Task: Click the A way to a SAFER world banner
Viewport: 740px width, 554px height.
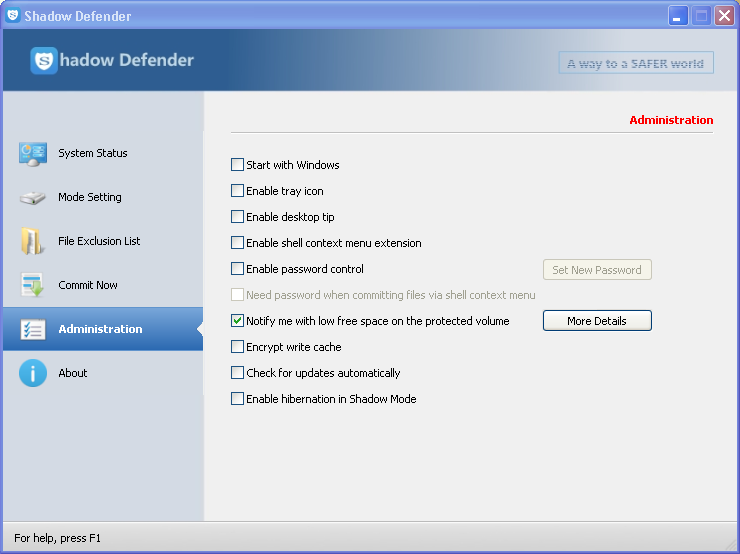Action: [636, 63]
